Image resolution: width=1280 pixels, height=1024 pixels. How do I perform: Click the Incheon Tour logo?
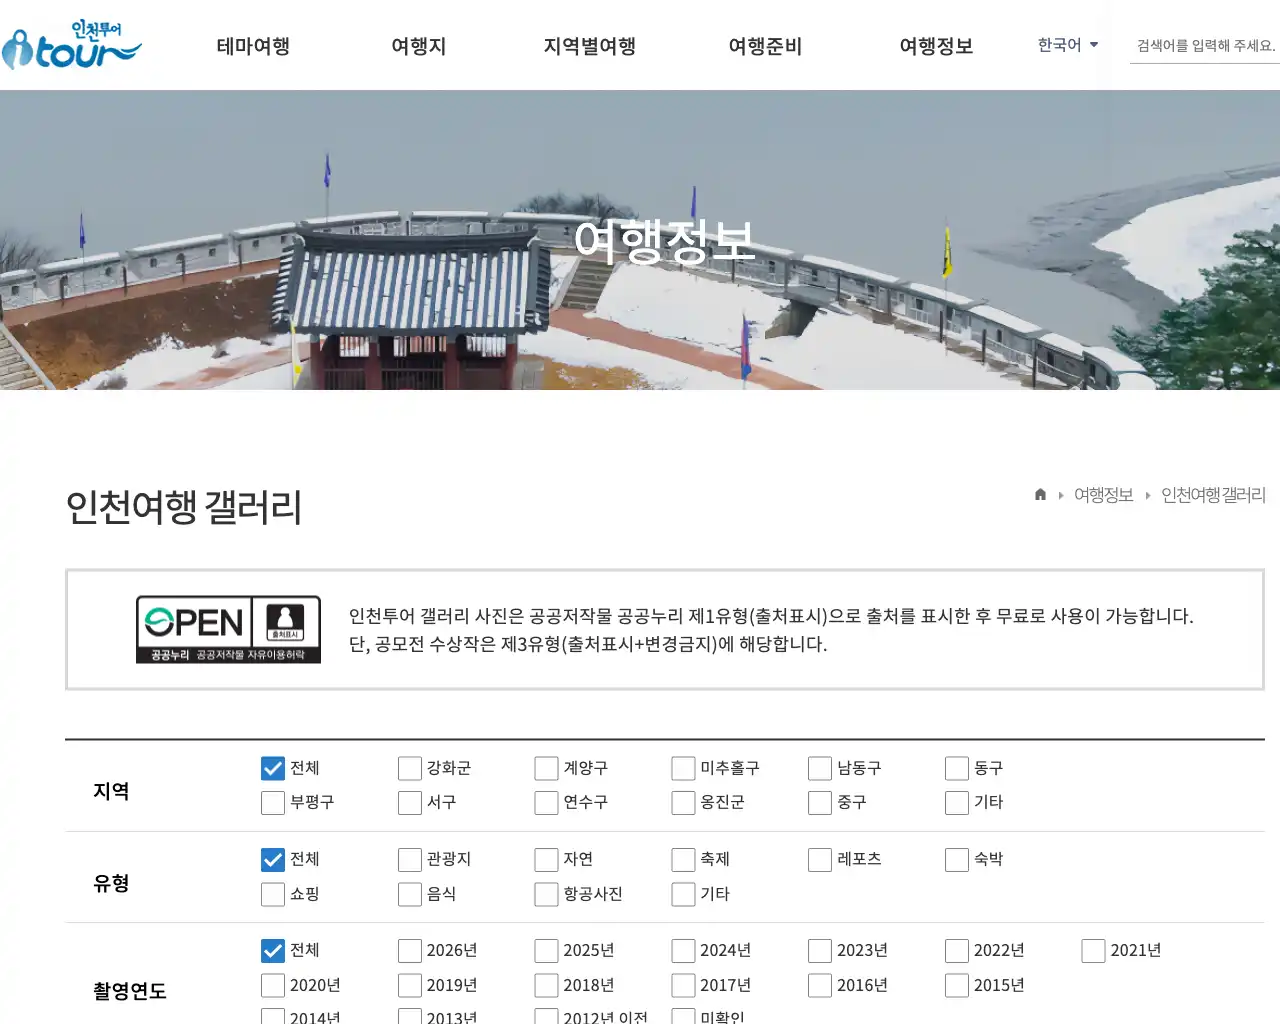pyautogui.click(x=71, y=45)
